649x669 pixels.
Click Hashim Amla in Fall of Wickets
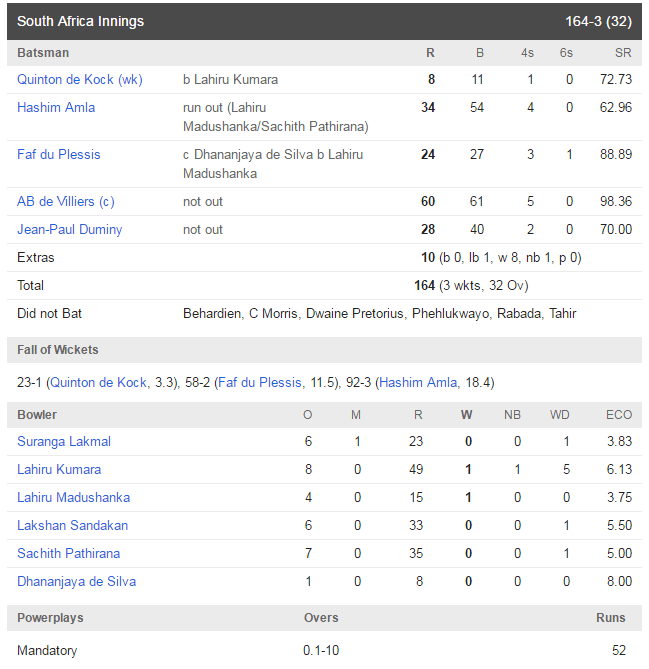pos(418,382)
